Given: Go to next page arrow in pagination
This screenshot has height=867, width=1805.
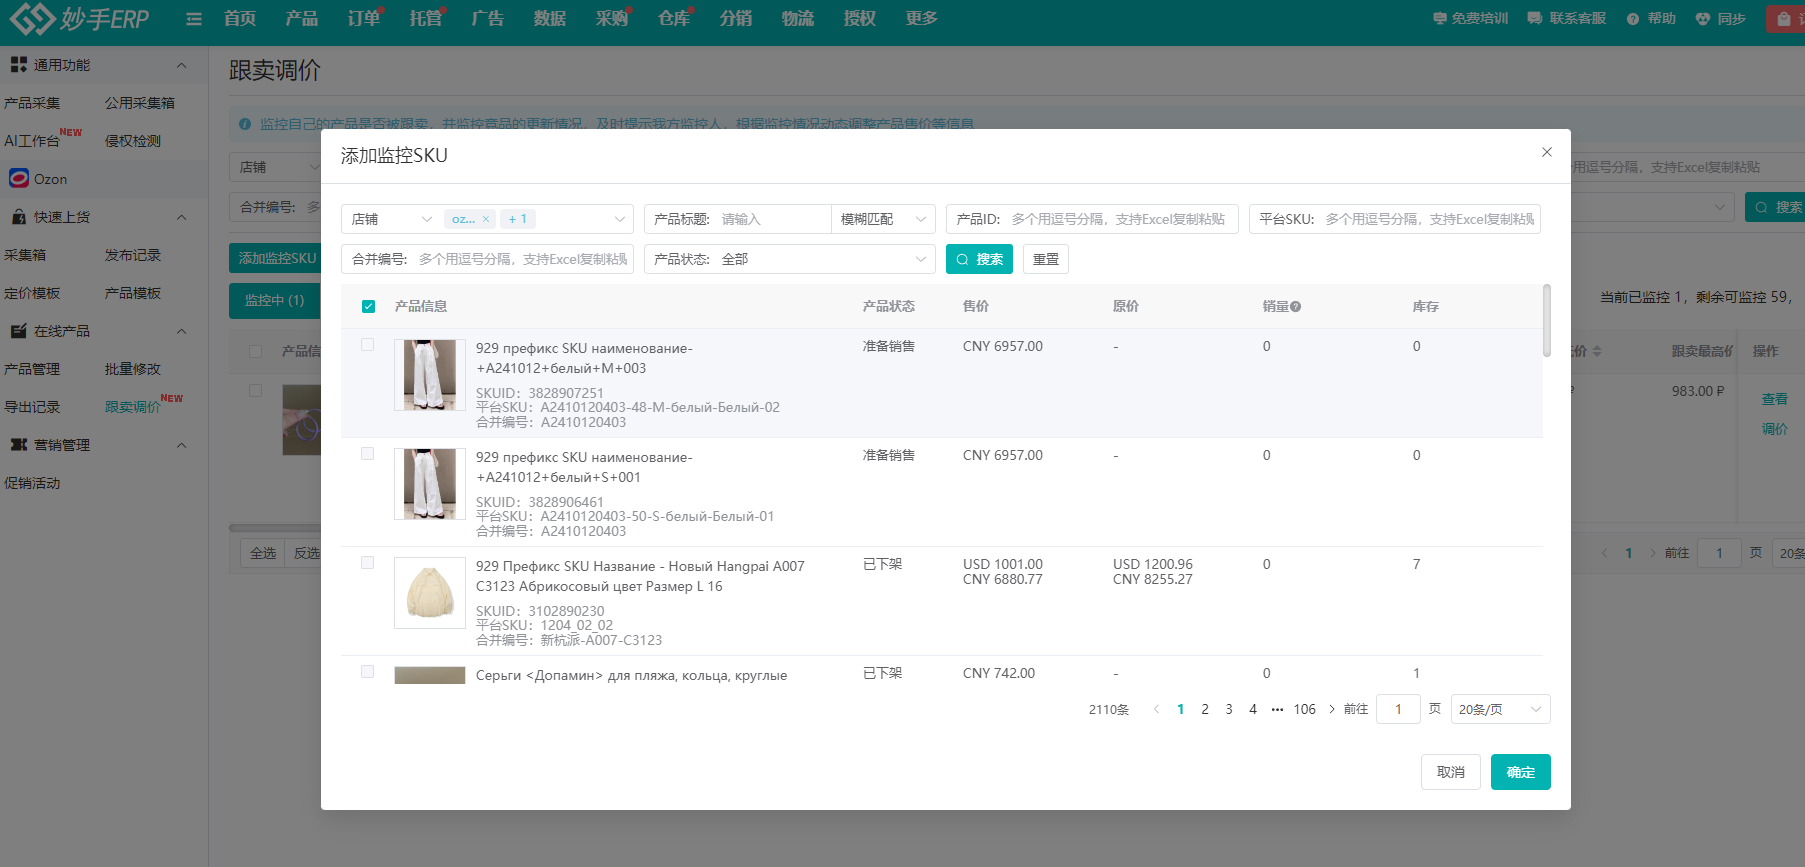Looking at the screenshot, I should (1331, 709).
